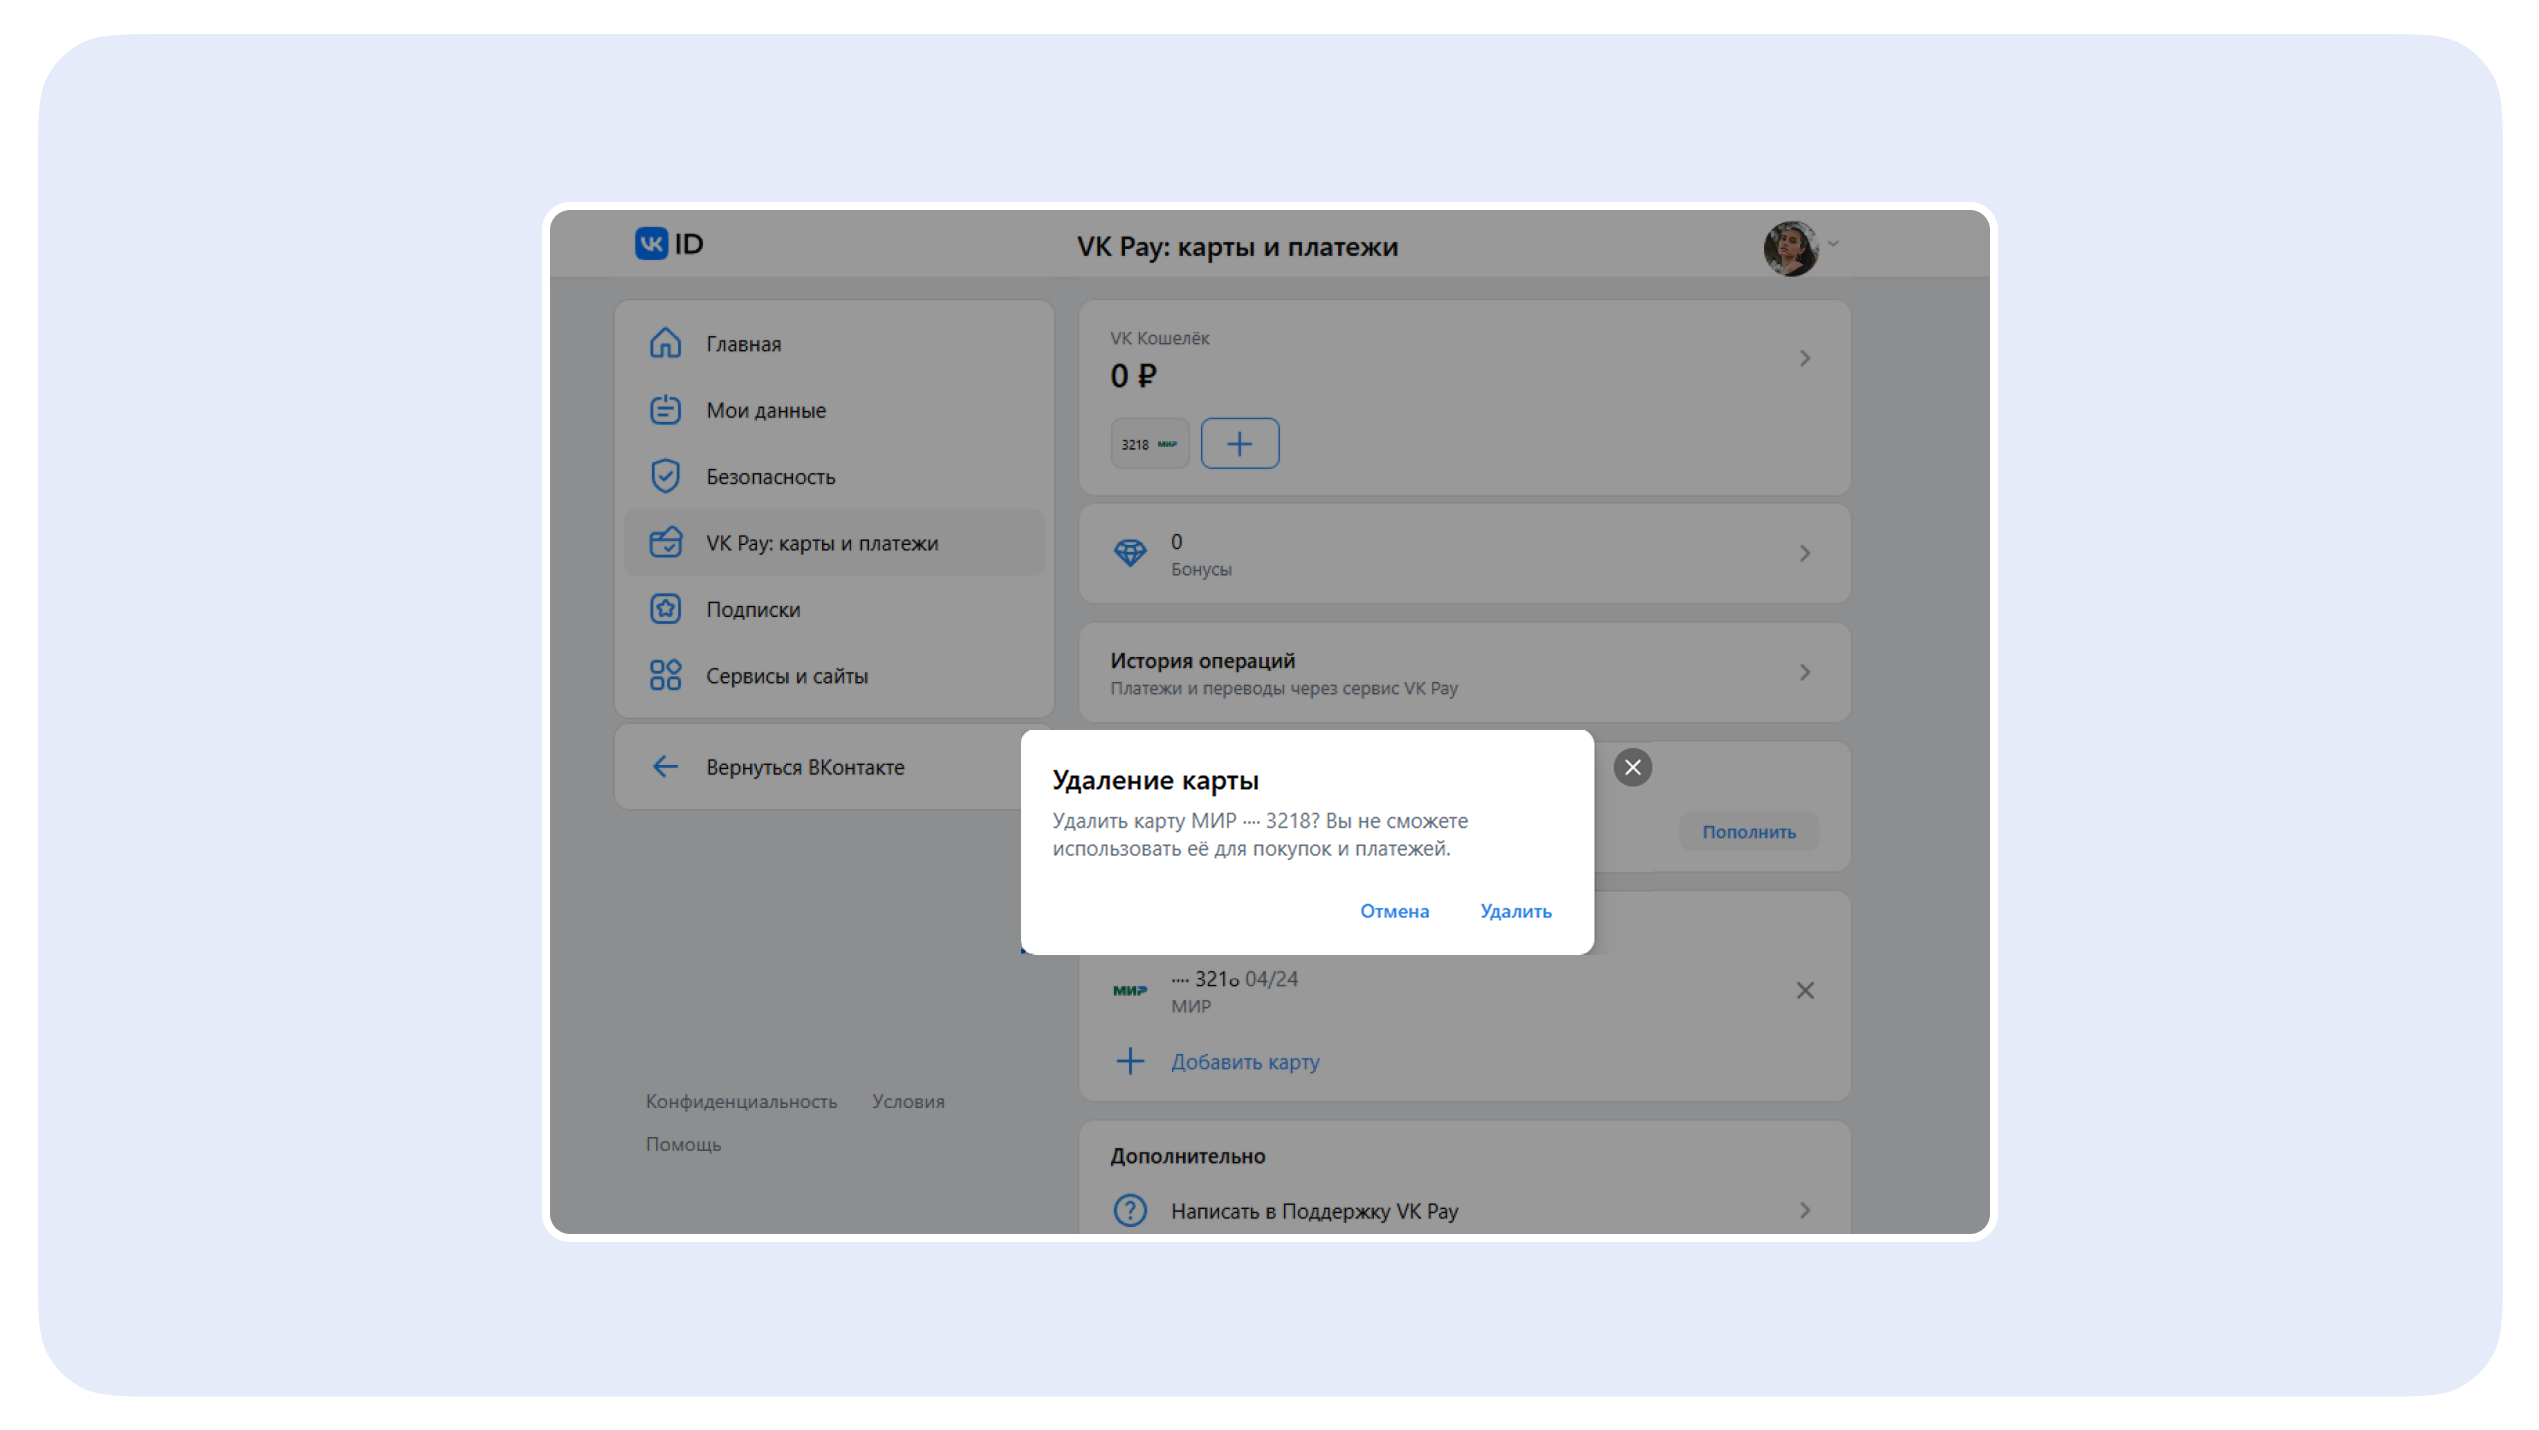Click the Подписки star icon

click(665, 609)
